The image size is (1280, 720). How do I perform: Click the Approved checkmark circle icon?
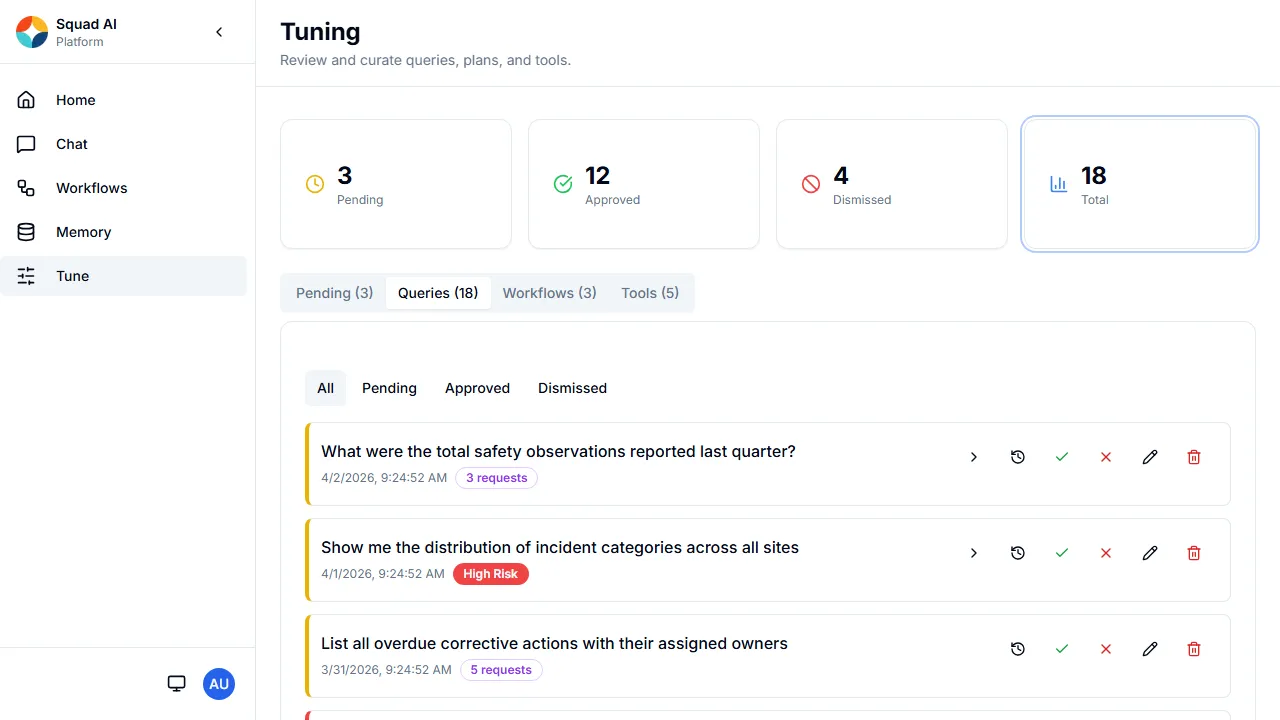pyautogui.click(x=563, y=184)
